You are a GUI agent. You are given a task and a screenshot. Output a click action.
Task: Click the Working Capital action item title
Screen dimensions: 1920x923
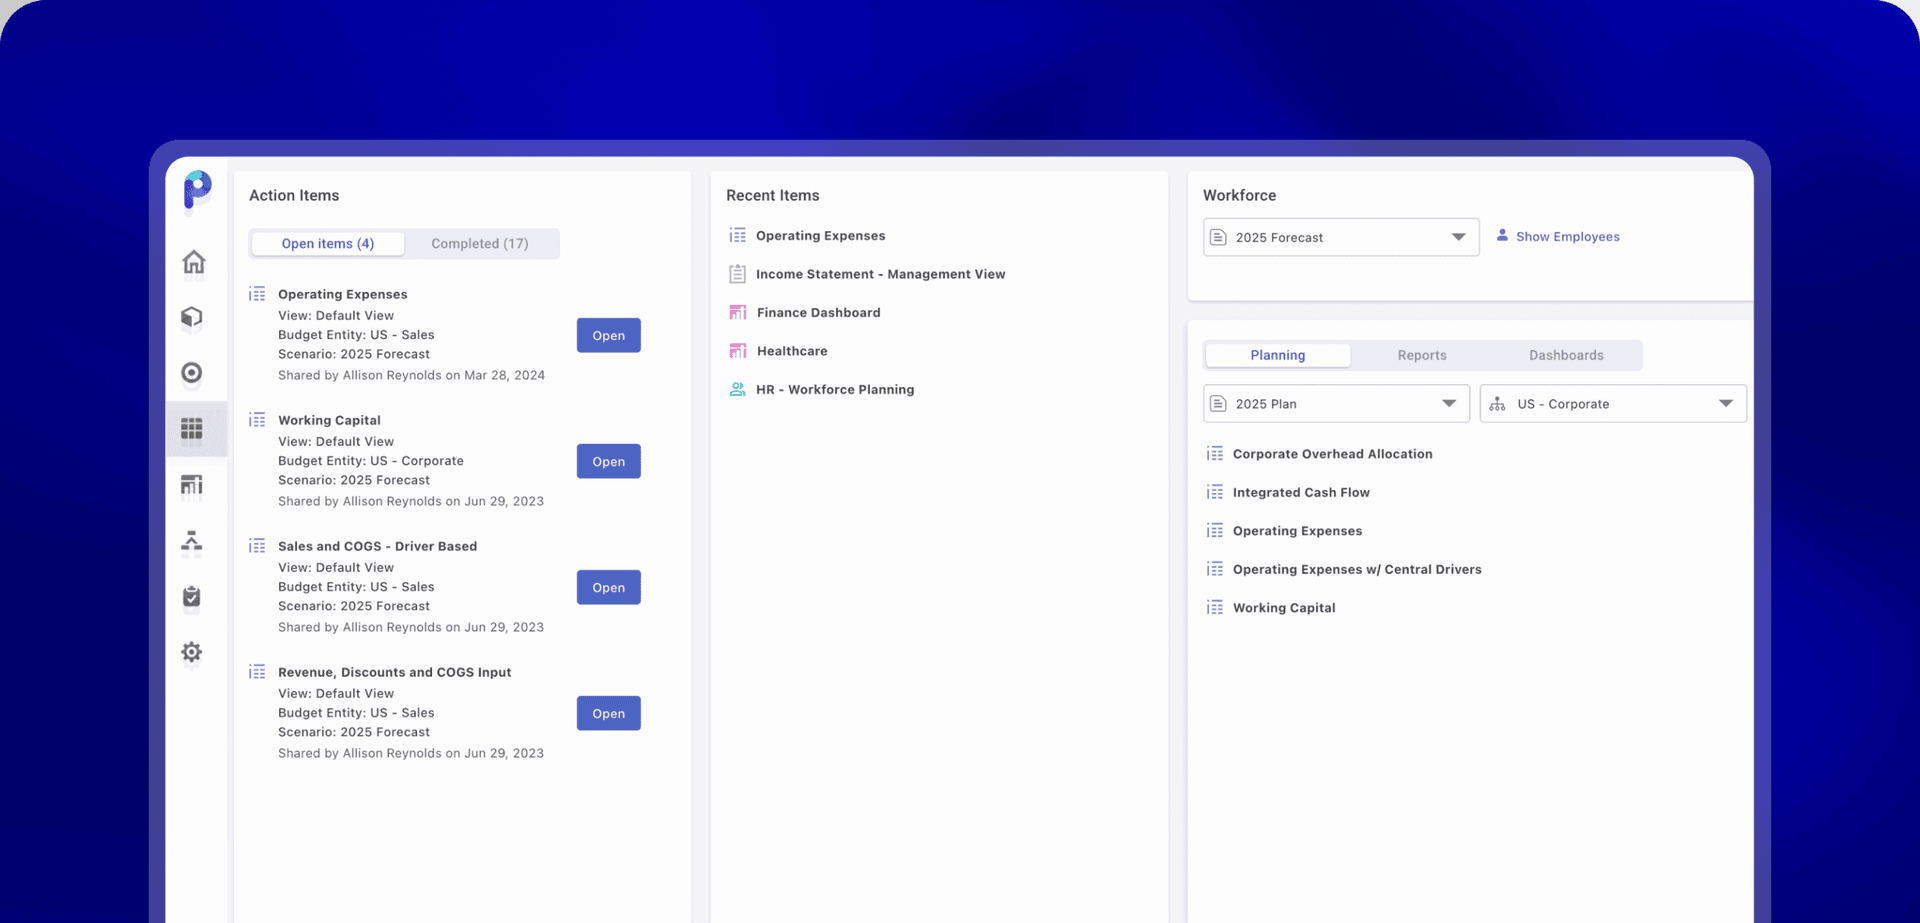pyautogui.click(x=329, y=420)
